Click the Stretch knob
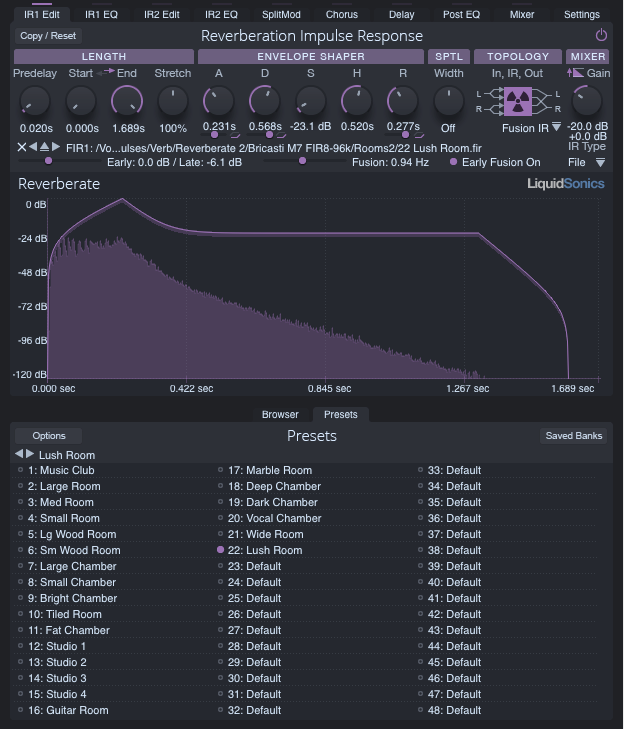Viewport: 624px width, 729px height. point(173,101)
